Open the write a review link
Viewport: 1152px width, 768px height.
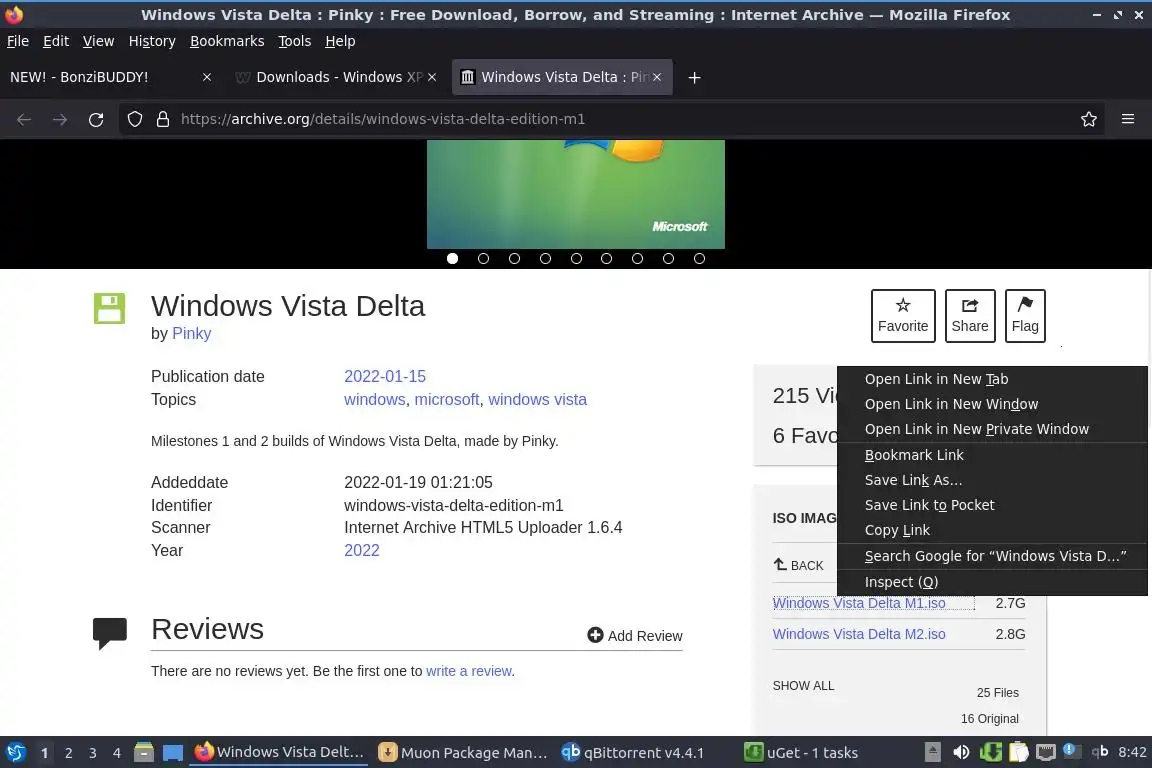pos(469,671)
